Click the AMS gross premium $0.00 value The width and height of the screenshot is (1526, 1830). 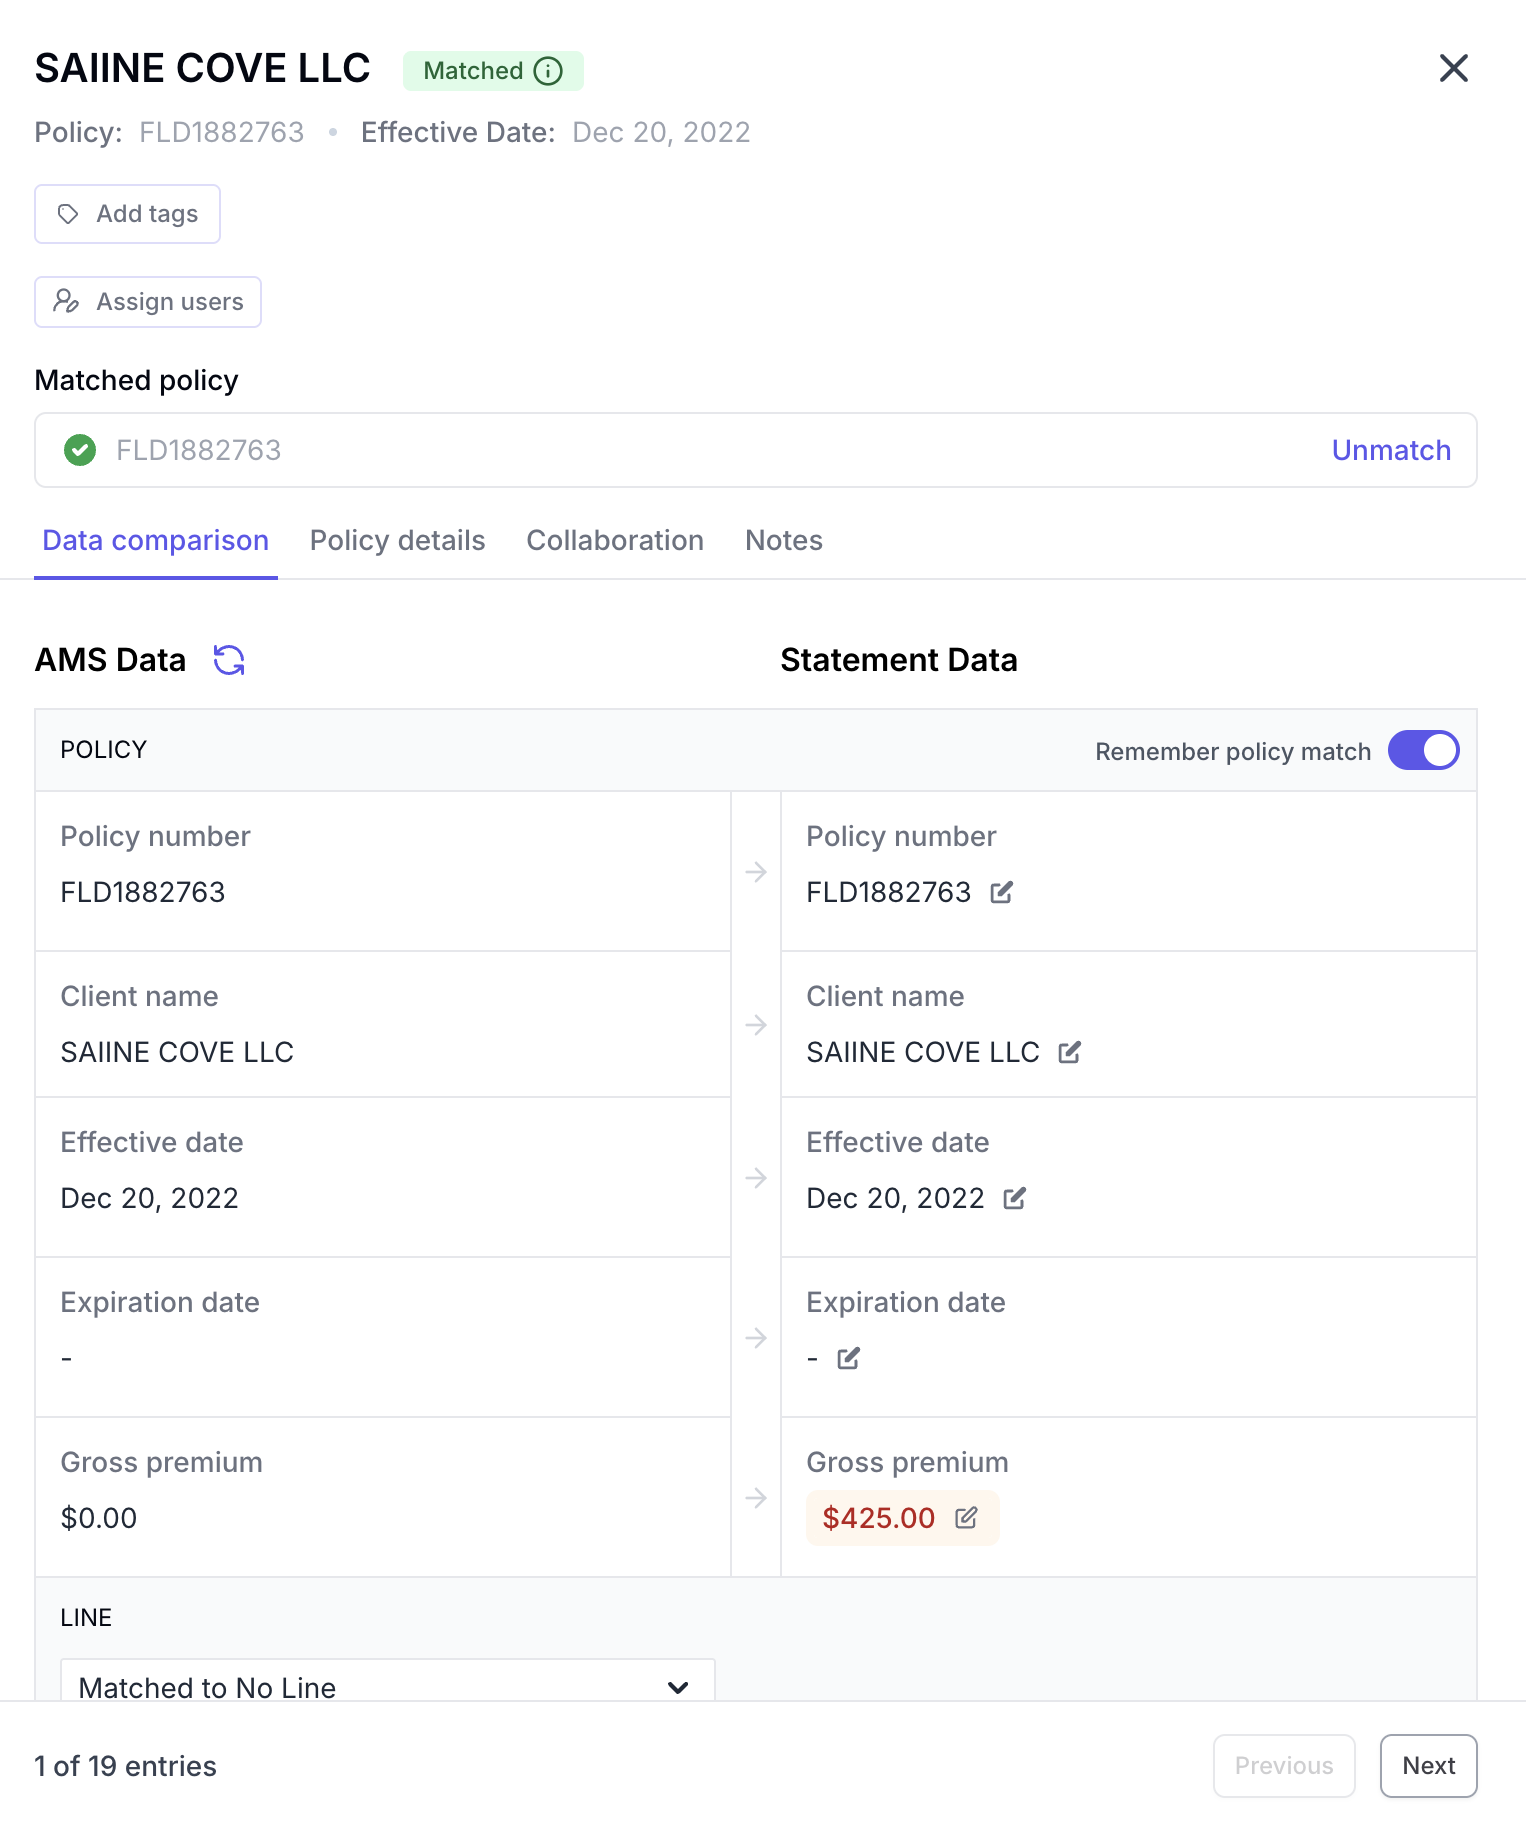coord(99,1518)
